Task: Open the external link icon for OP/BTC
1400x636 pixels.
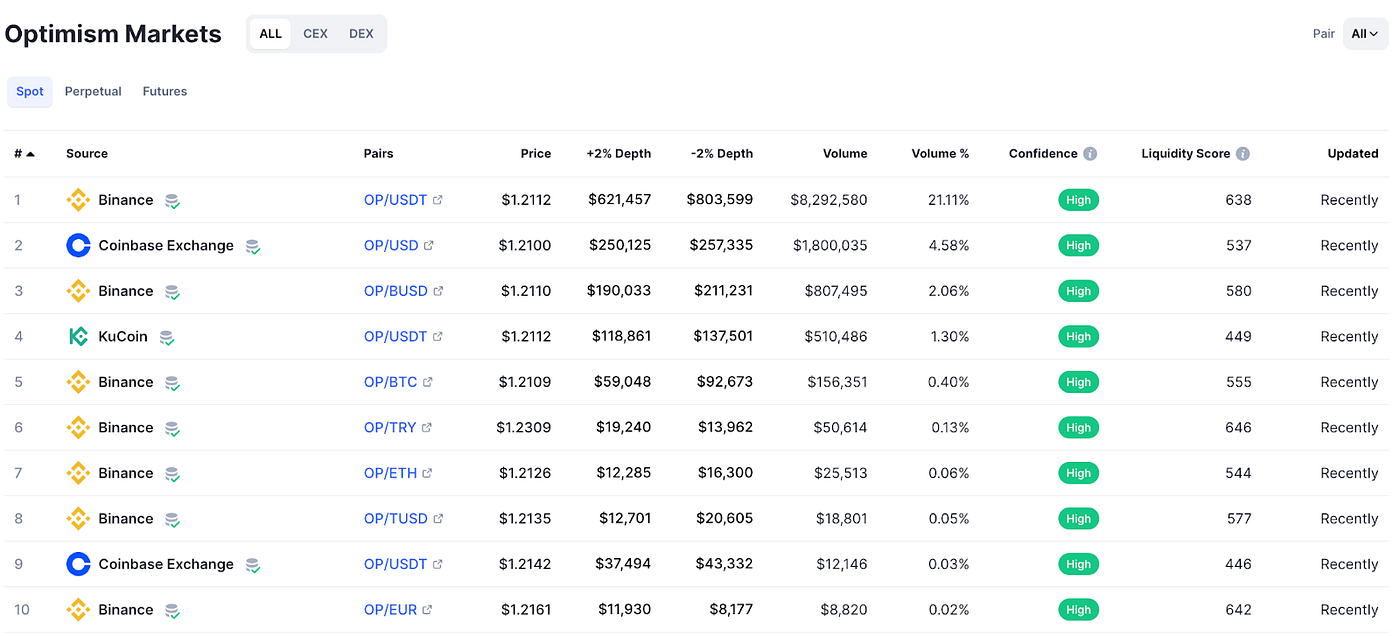Action: (x=428, y=382)
